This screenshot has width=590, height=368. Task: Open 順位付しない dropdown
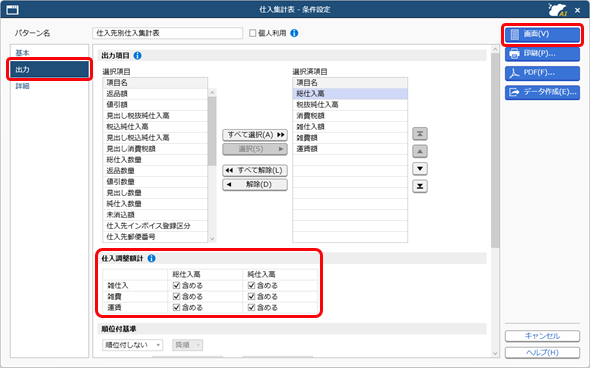[132, 345]
